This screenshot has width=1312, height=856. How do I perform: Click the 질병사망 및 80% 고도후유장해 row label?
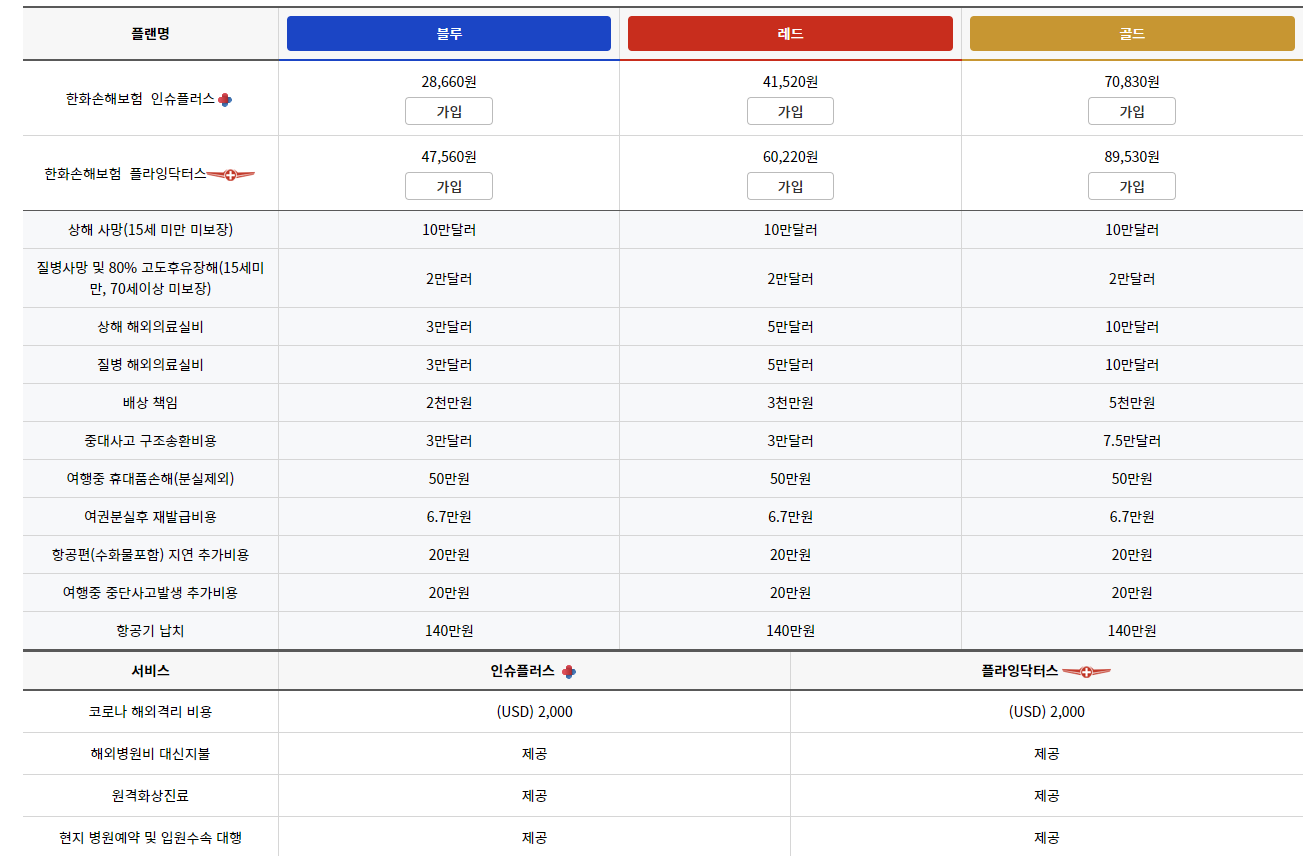pyautogui.click(x=150, y=278)
